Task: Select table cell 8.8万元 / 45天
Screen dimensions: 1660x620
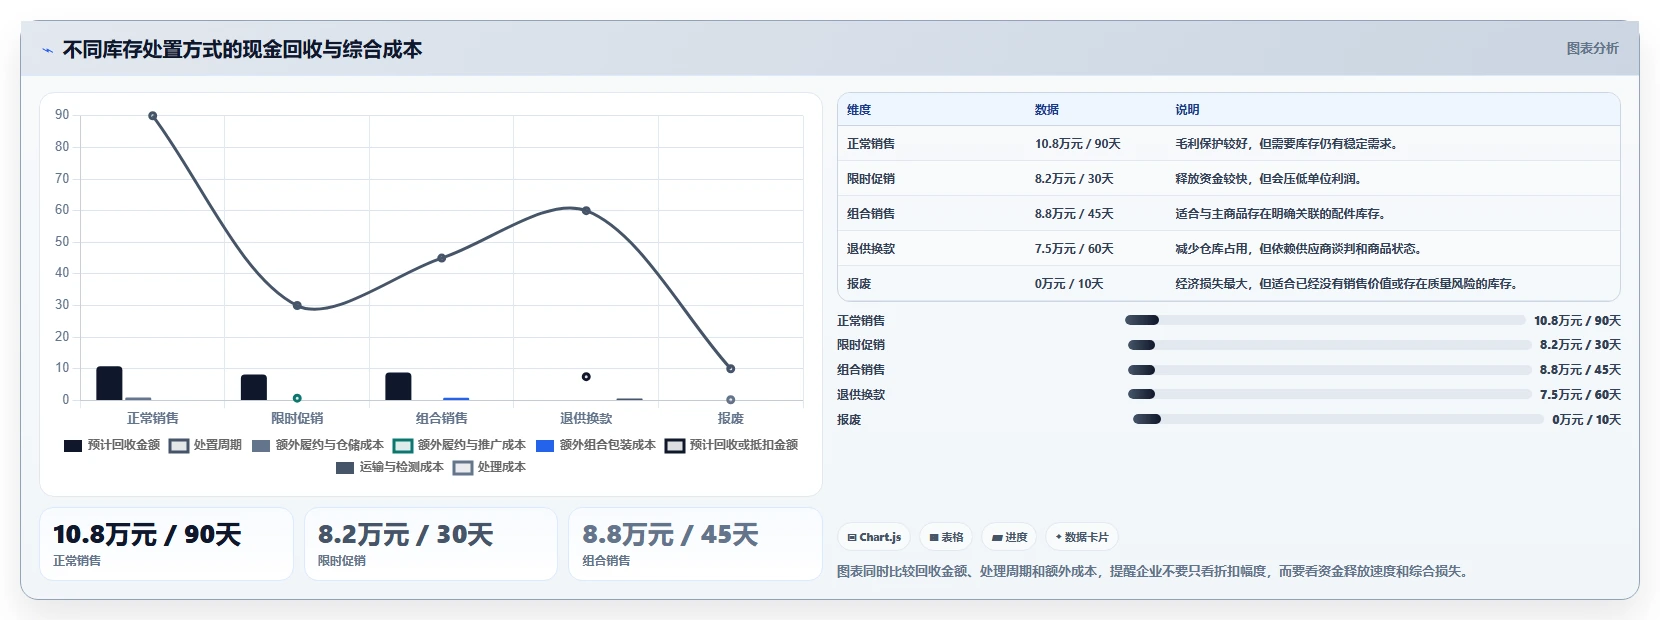Action: (x=1074, y=214)
